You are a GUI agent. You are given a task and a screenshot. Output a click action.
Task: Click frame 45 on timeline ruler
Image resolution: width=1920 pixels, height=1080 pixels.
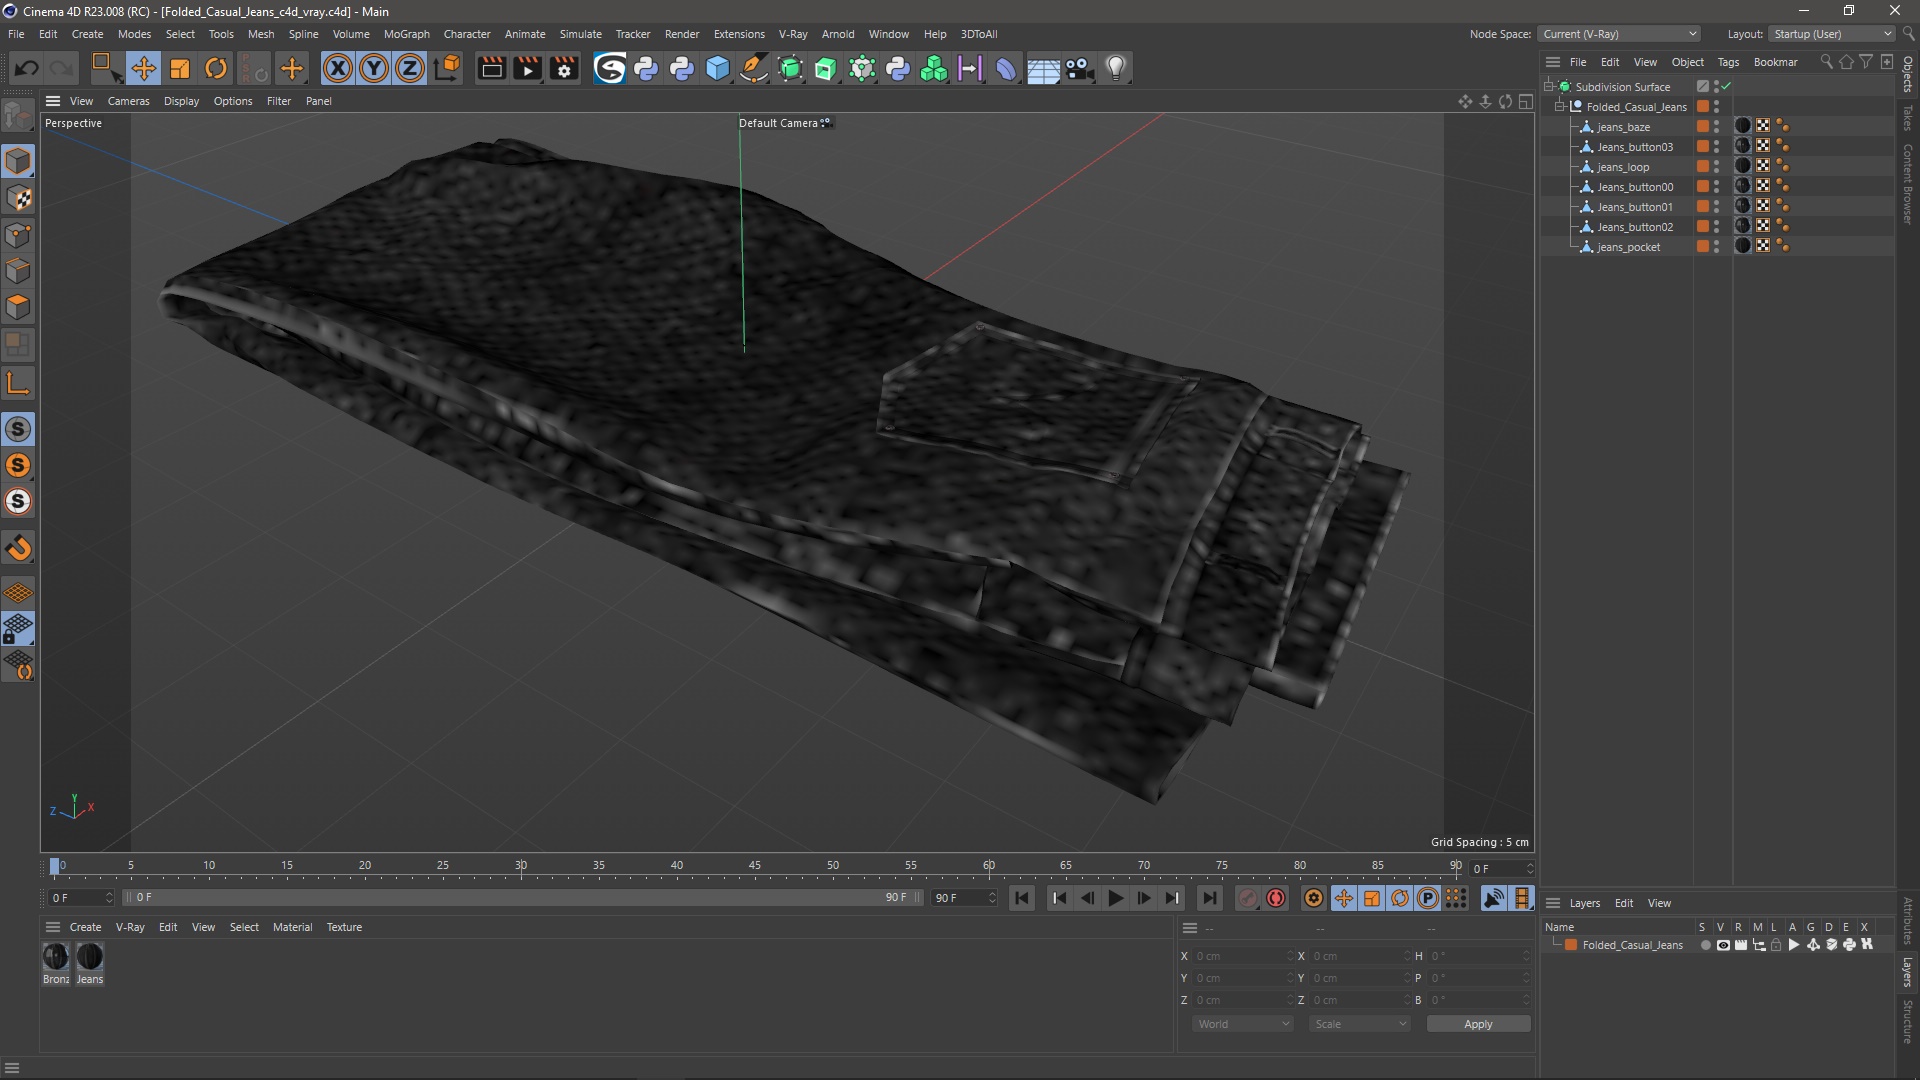coord(754,866)
